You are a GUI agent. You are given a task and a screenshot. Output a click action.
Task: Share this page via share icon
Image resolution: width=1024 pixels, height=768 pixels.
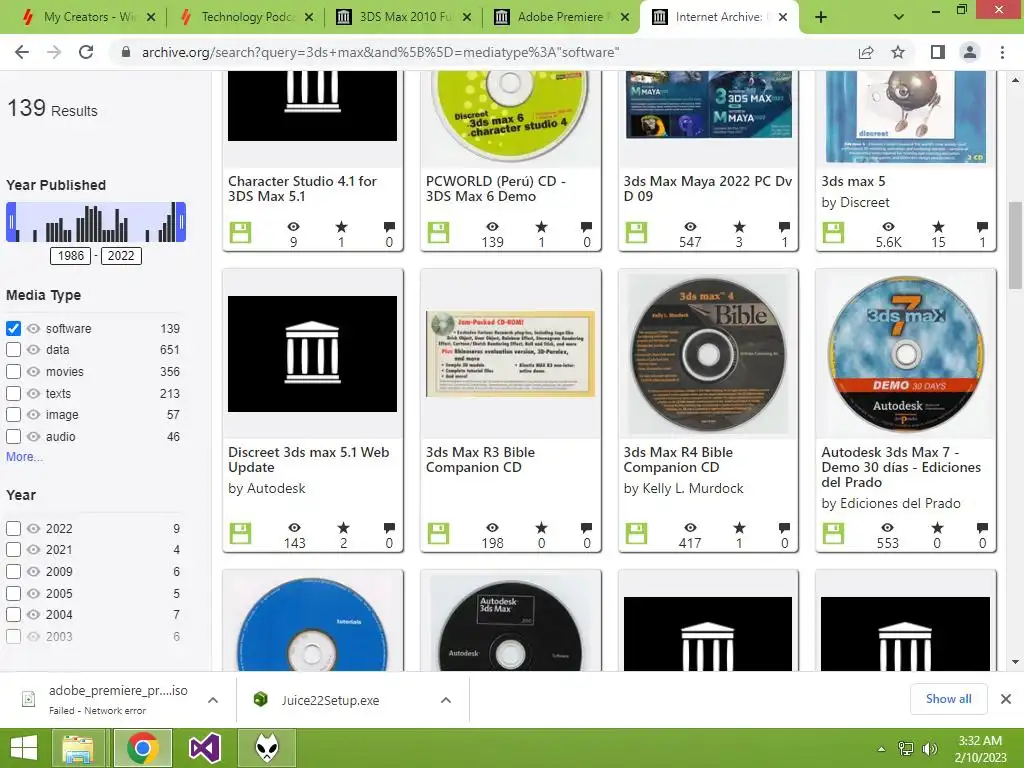[866, 52]
